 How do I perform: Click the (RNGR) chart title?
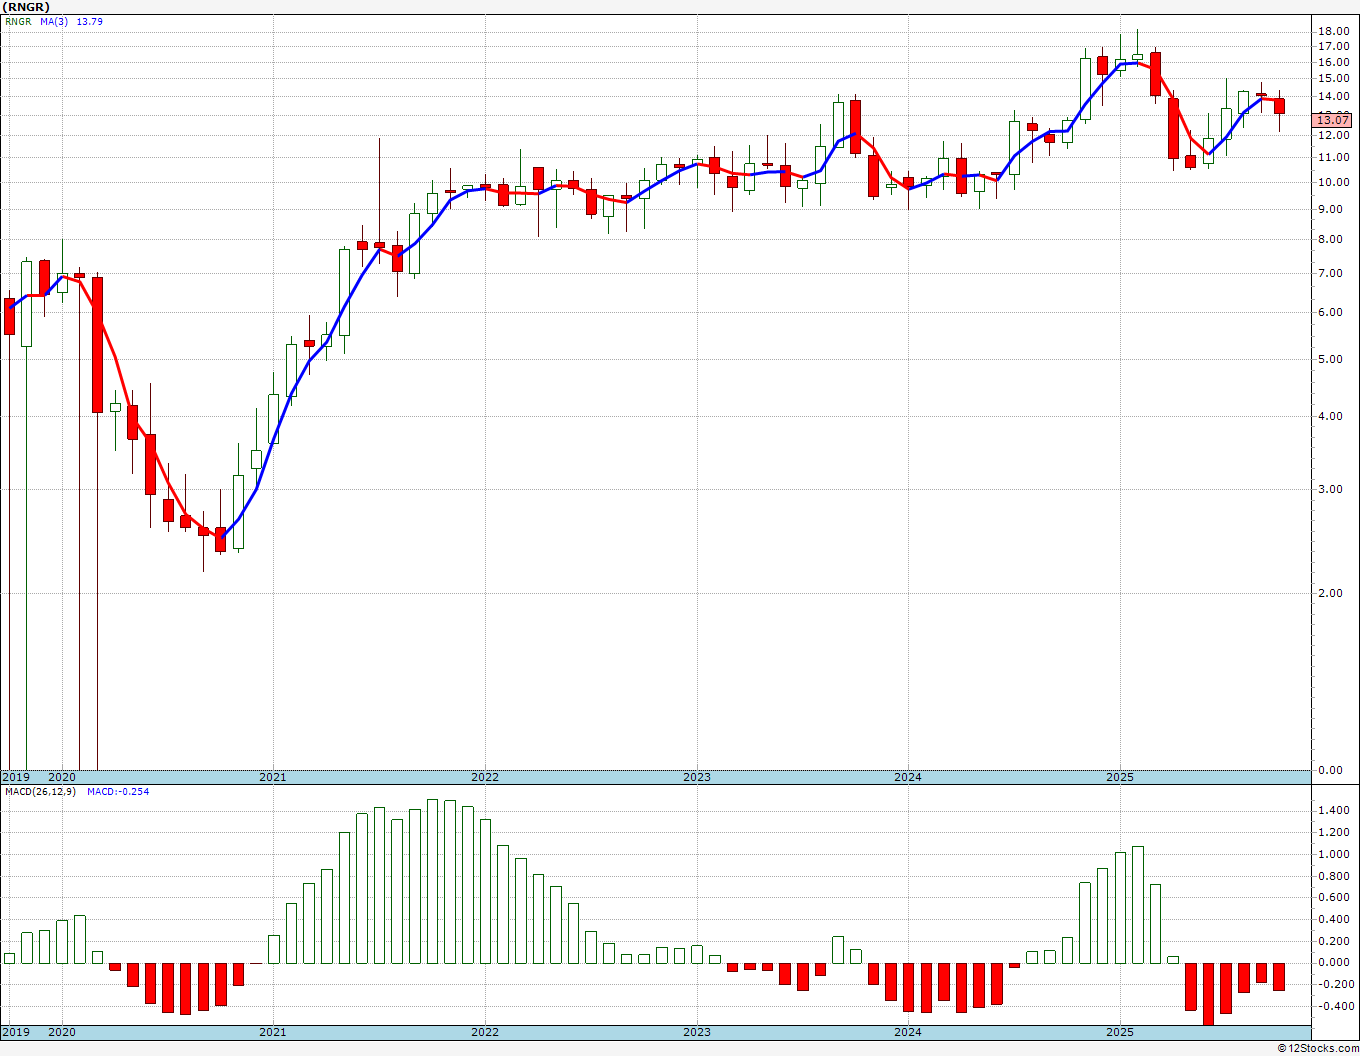coord(26,7)
